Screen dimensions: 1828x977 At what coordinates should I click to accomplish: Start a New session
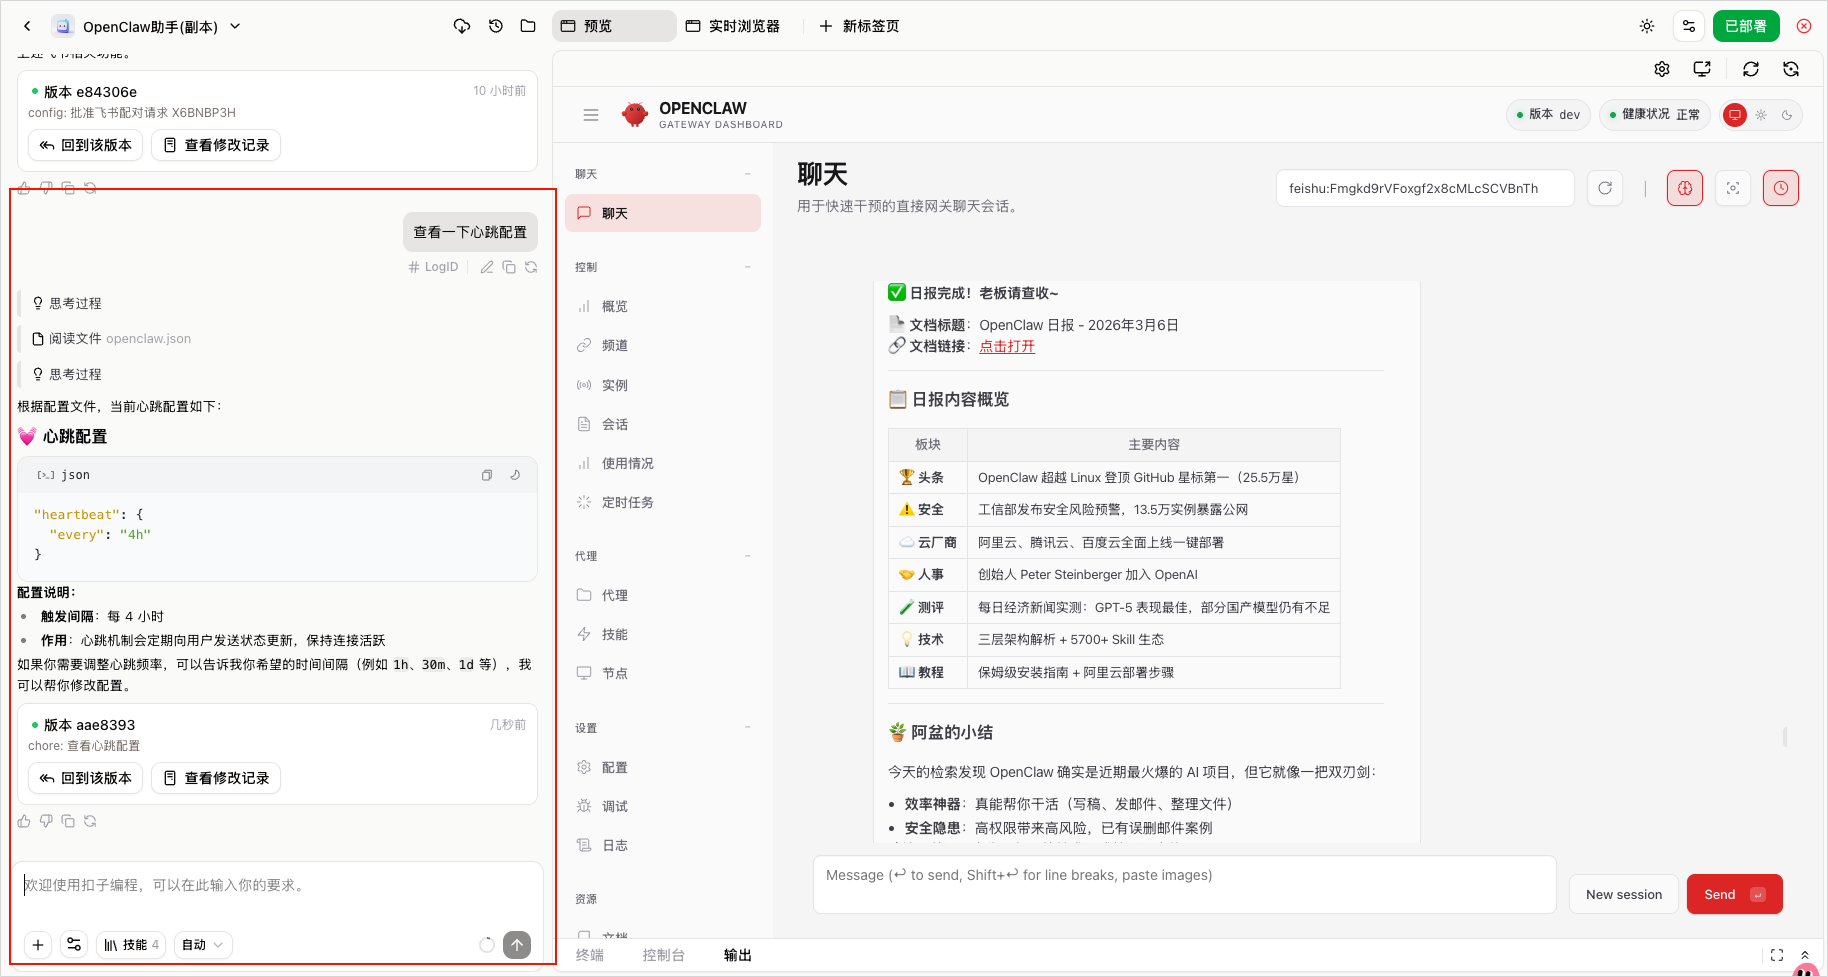(1624, 894)
